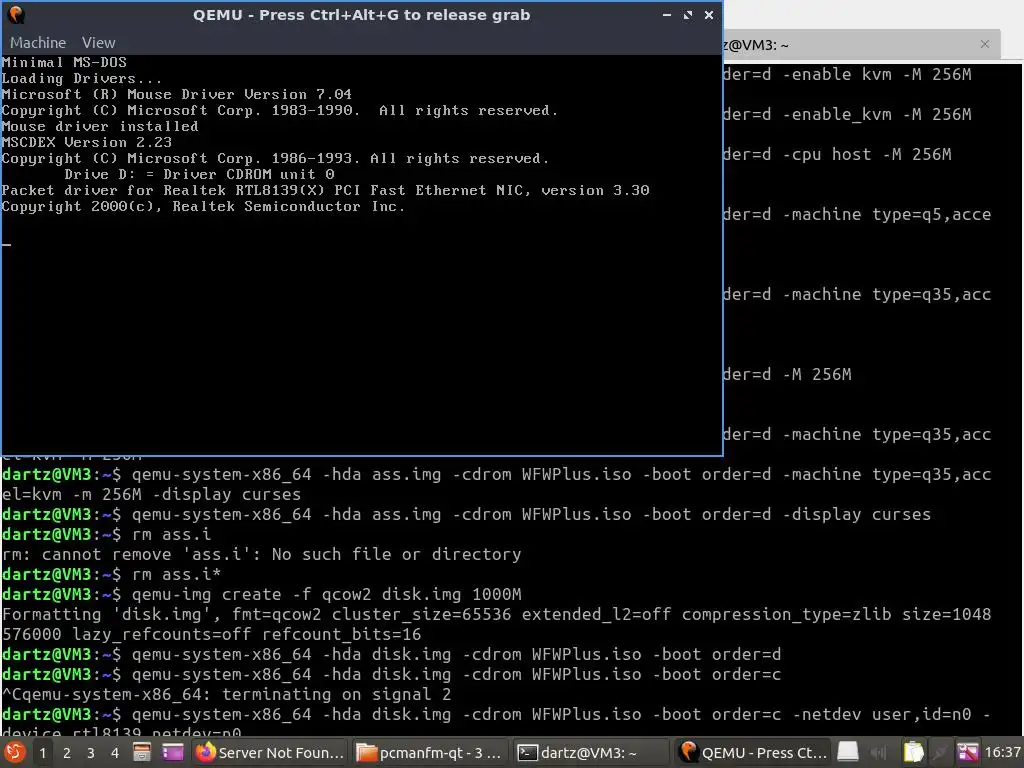Switch to workspace 3
This screenshot has width=1024, height=768.
coord(91,753)
